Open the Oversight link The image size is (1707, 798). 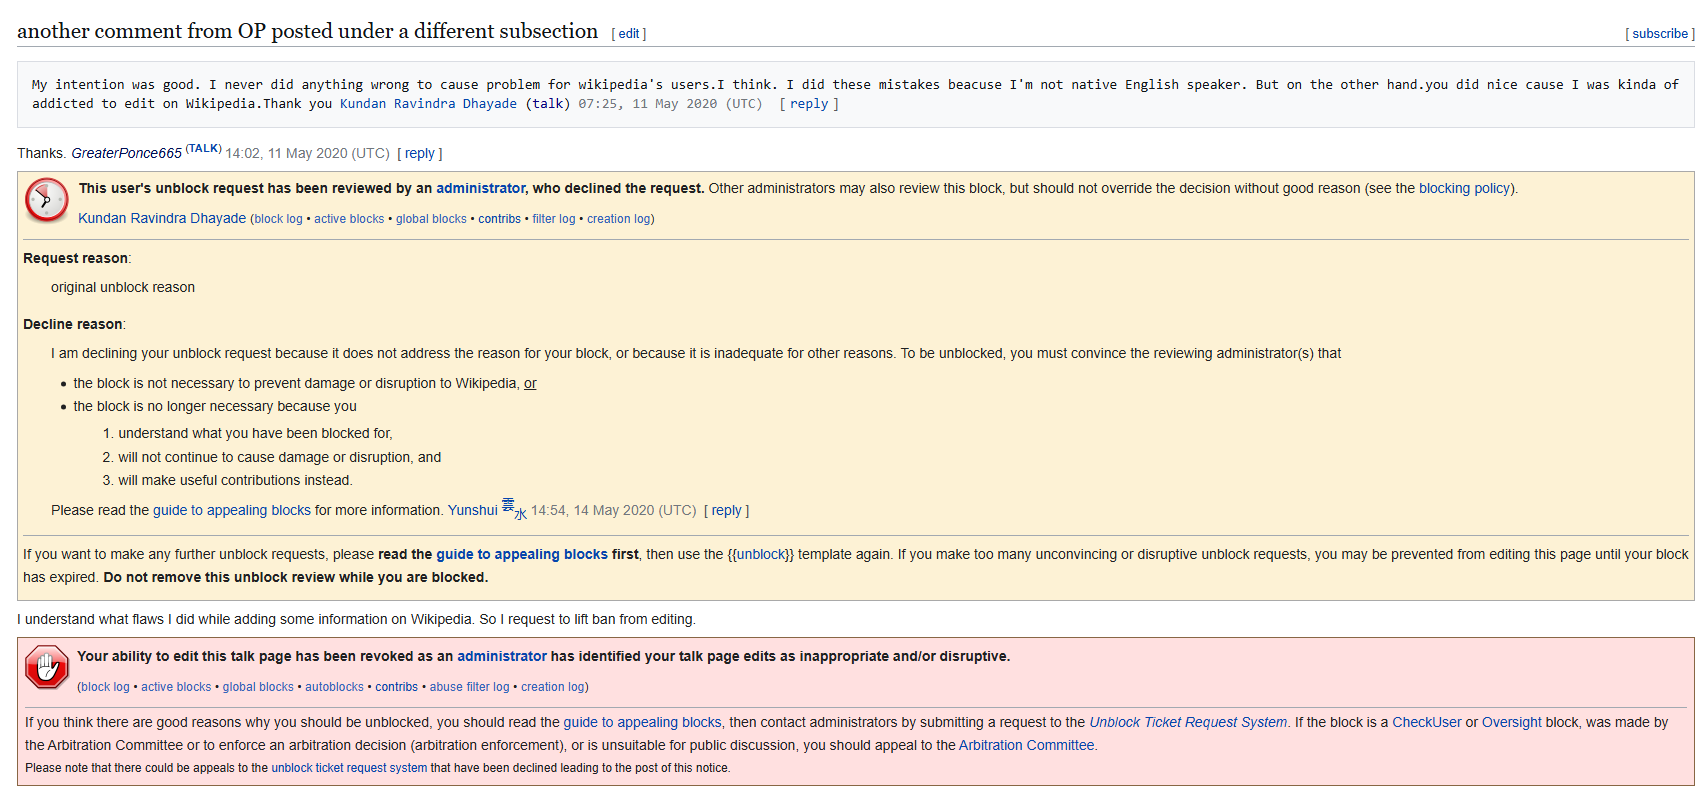1512,722
